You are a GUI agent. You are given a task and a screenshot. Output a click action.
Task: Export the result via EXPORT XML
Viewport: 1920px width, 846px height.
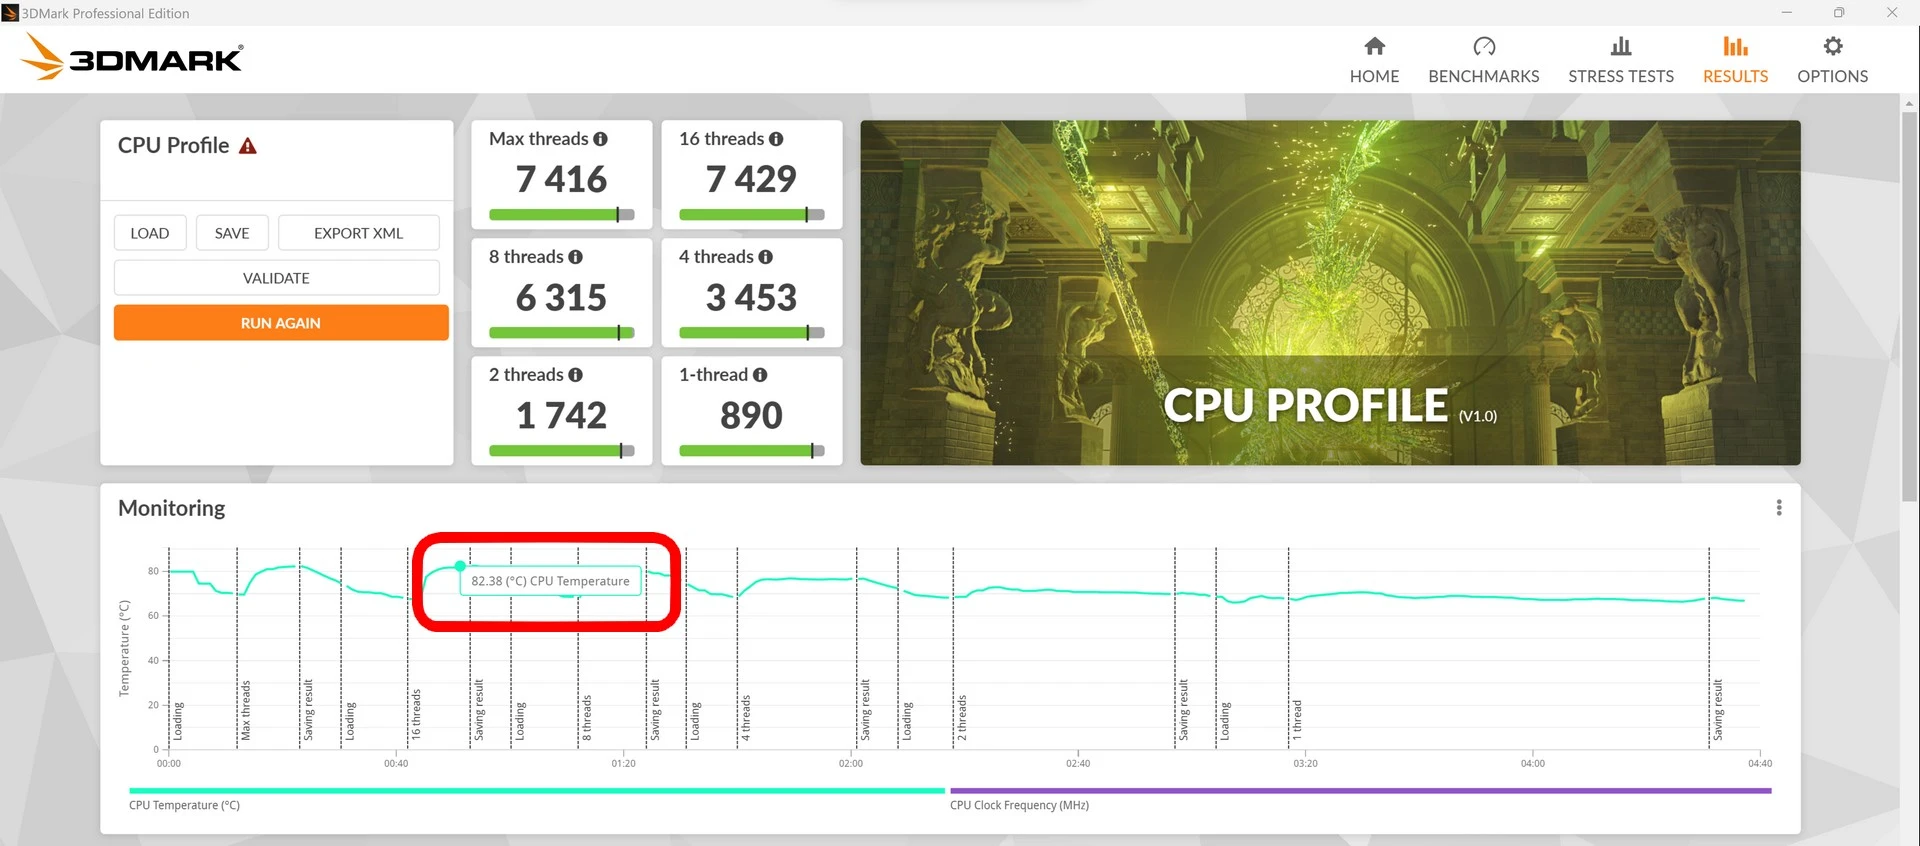tap(359, 233)
